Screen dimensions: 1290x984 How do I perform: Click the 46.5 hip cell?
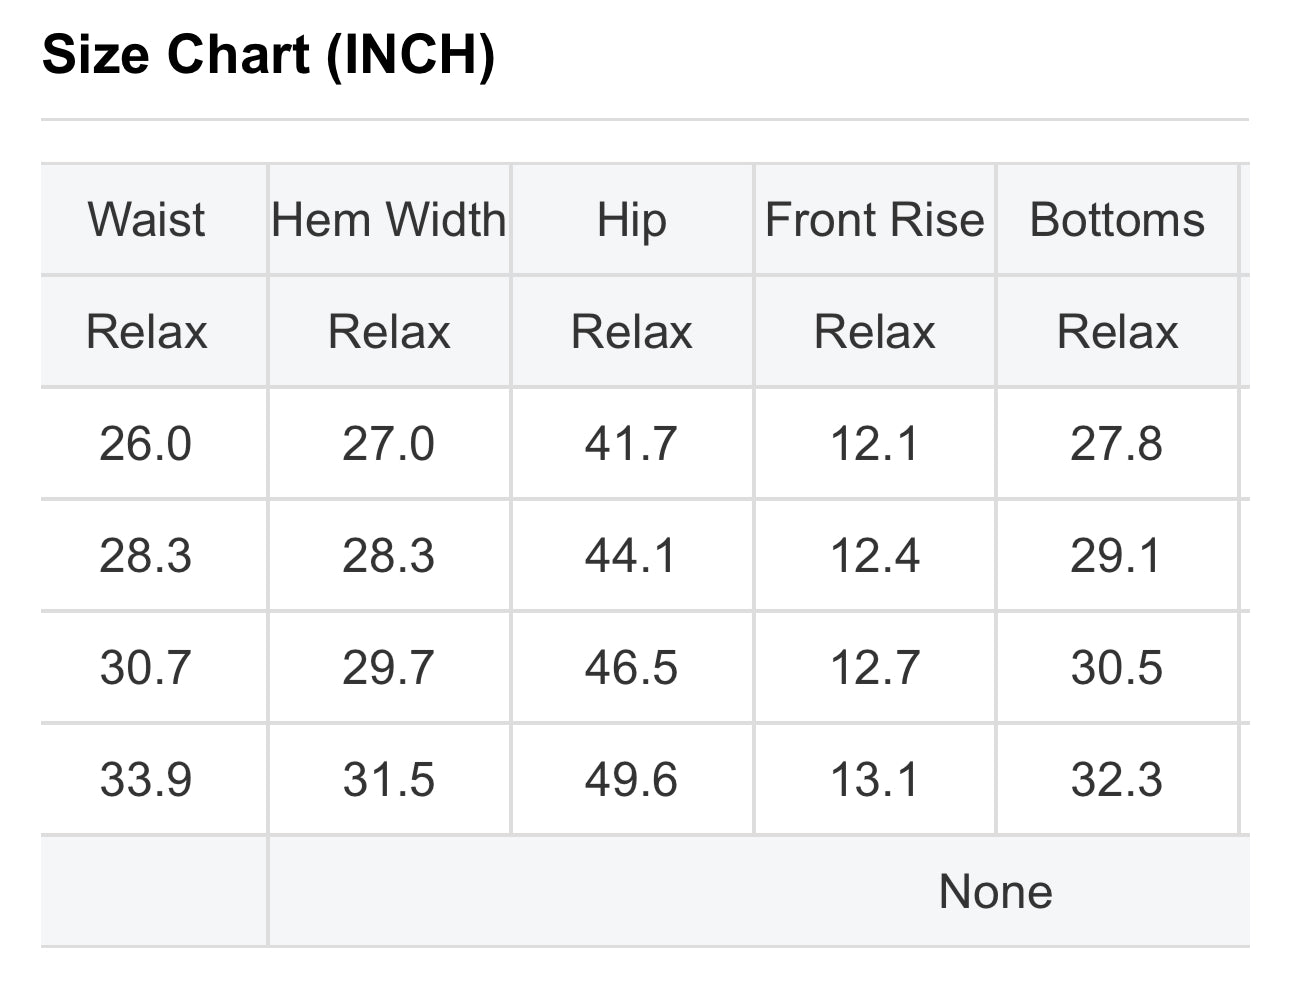point(631,668)
